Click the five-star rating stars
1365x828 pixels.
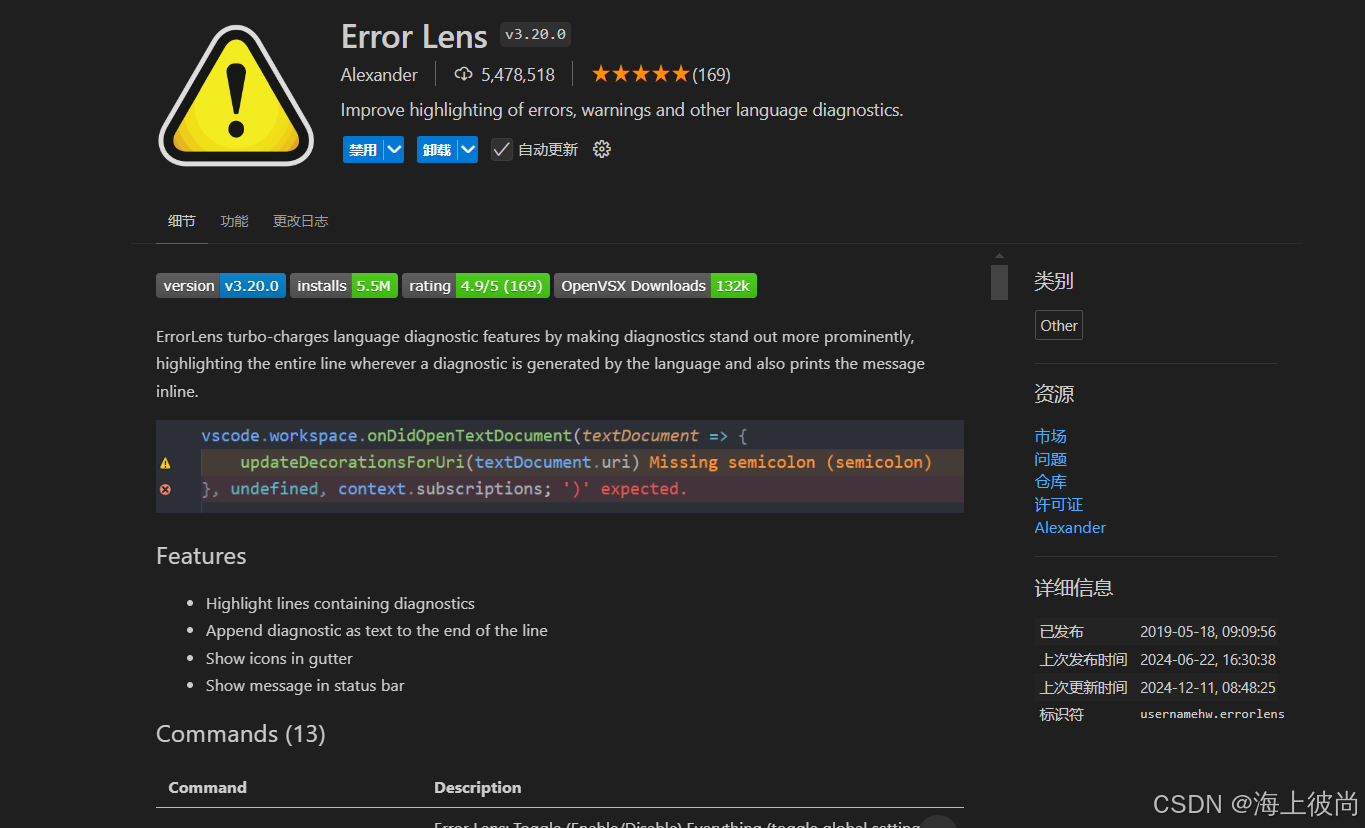(640, 74)
